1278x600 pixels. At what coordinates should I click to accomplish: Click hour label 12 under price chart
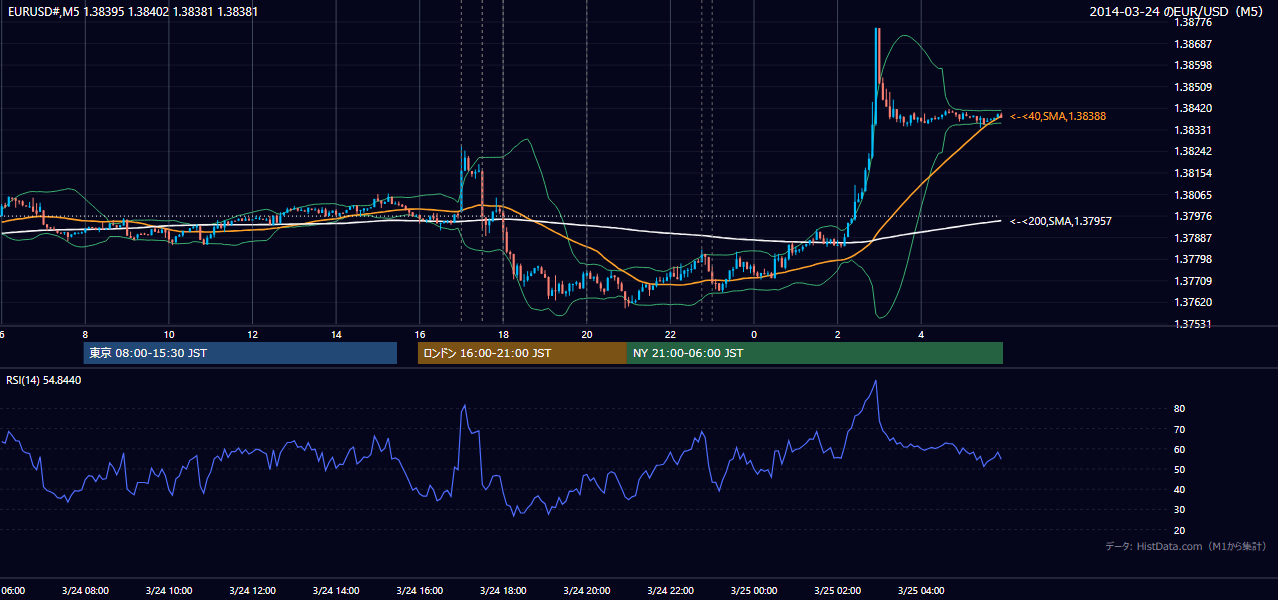click(x=252, y=334)
